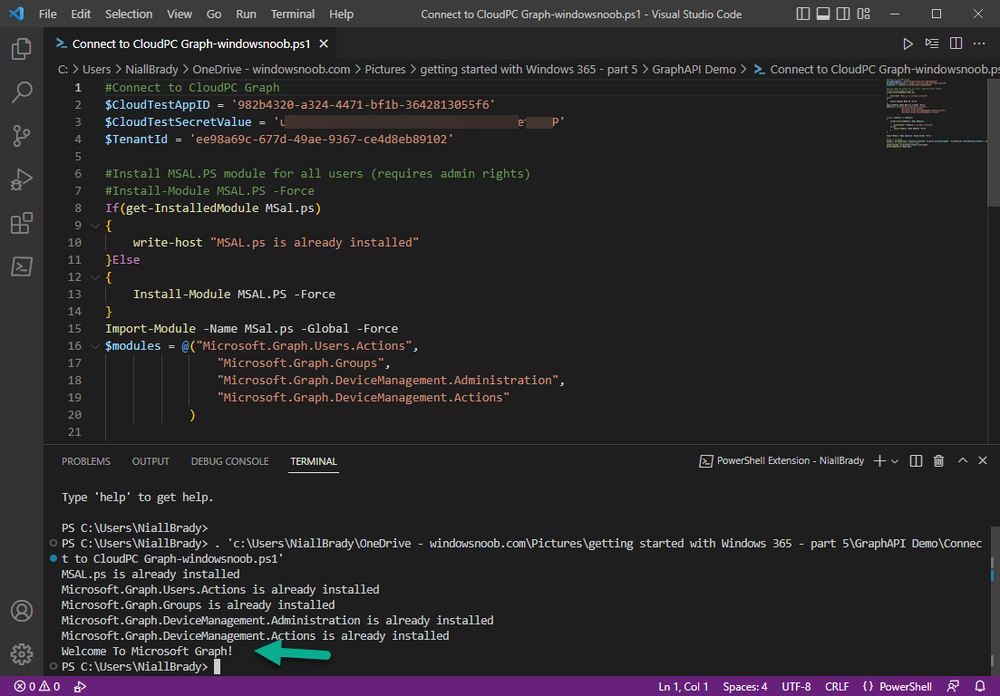
Task: Open the Selection menu
Action: [x=129, y=13]
